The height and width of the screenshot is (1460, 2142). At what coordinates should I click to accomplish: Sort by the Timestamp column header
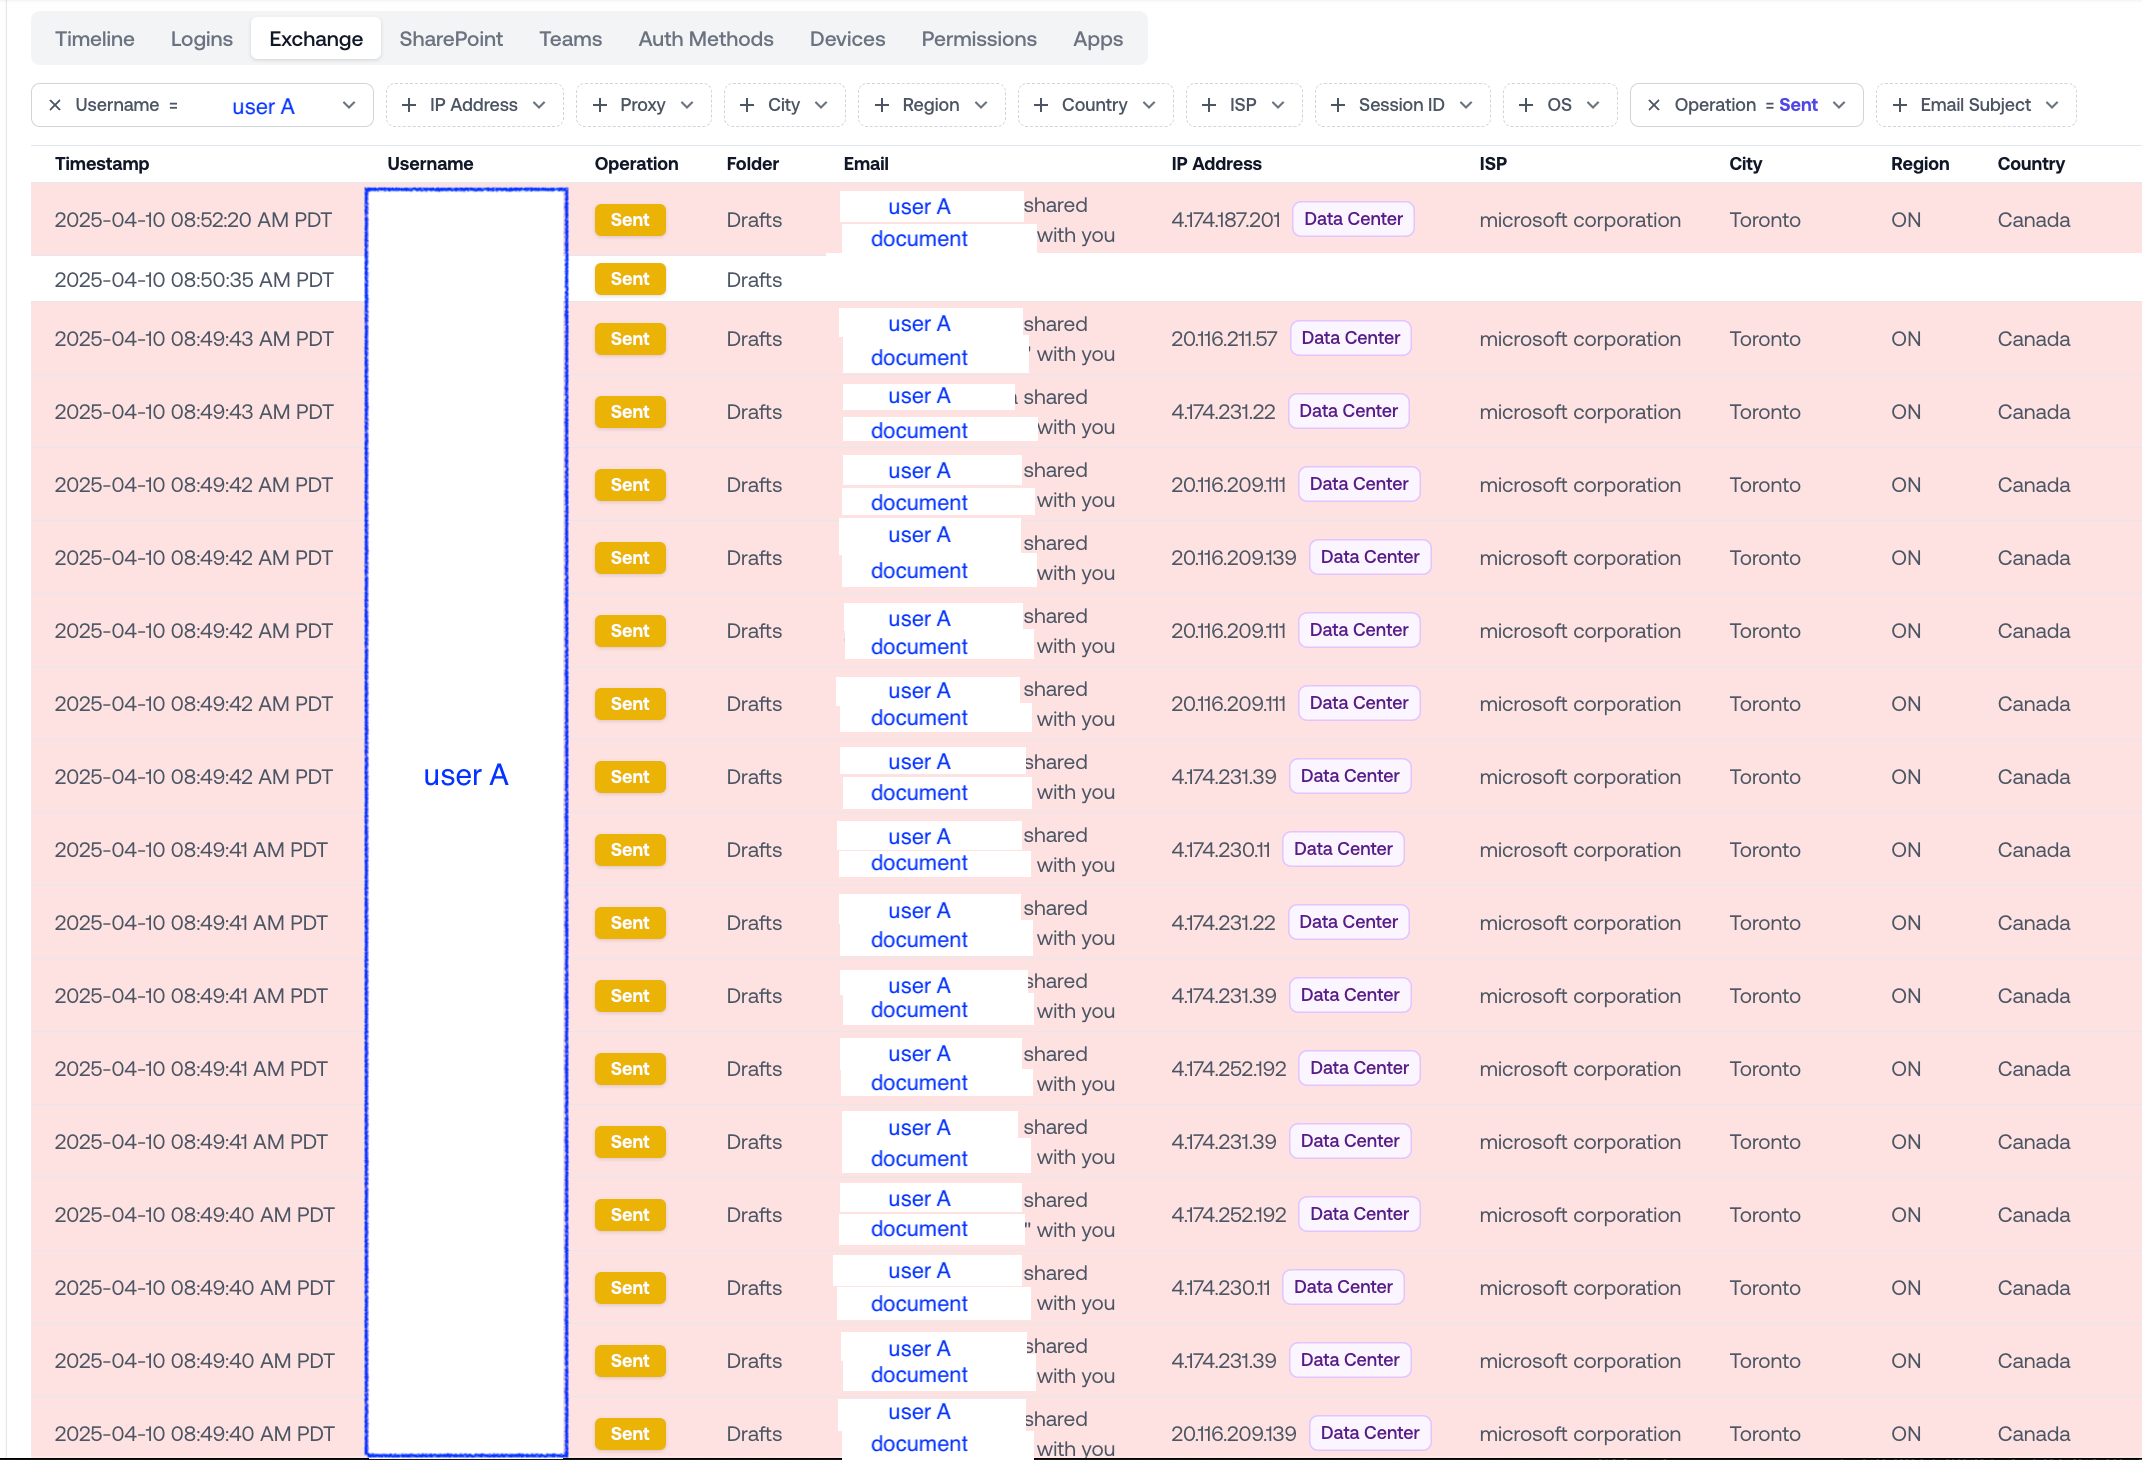click(102, 164)
